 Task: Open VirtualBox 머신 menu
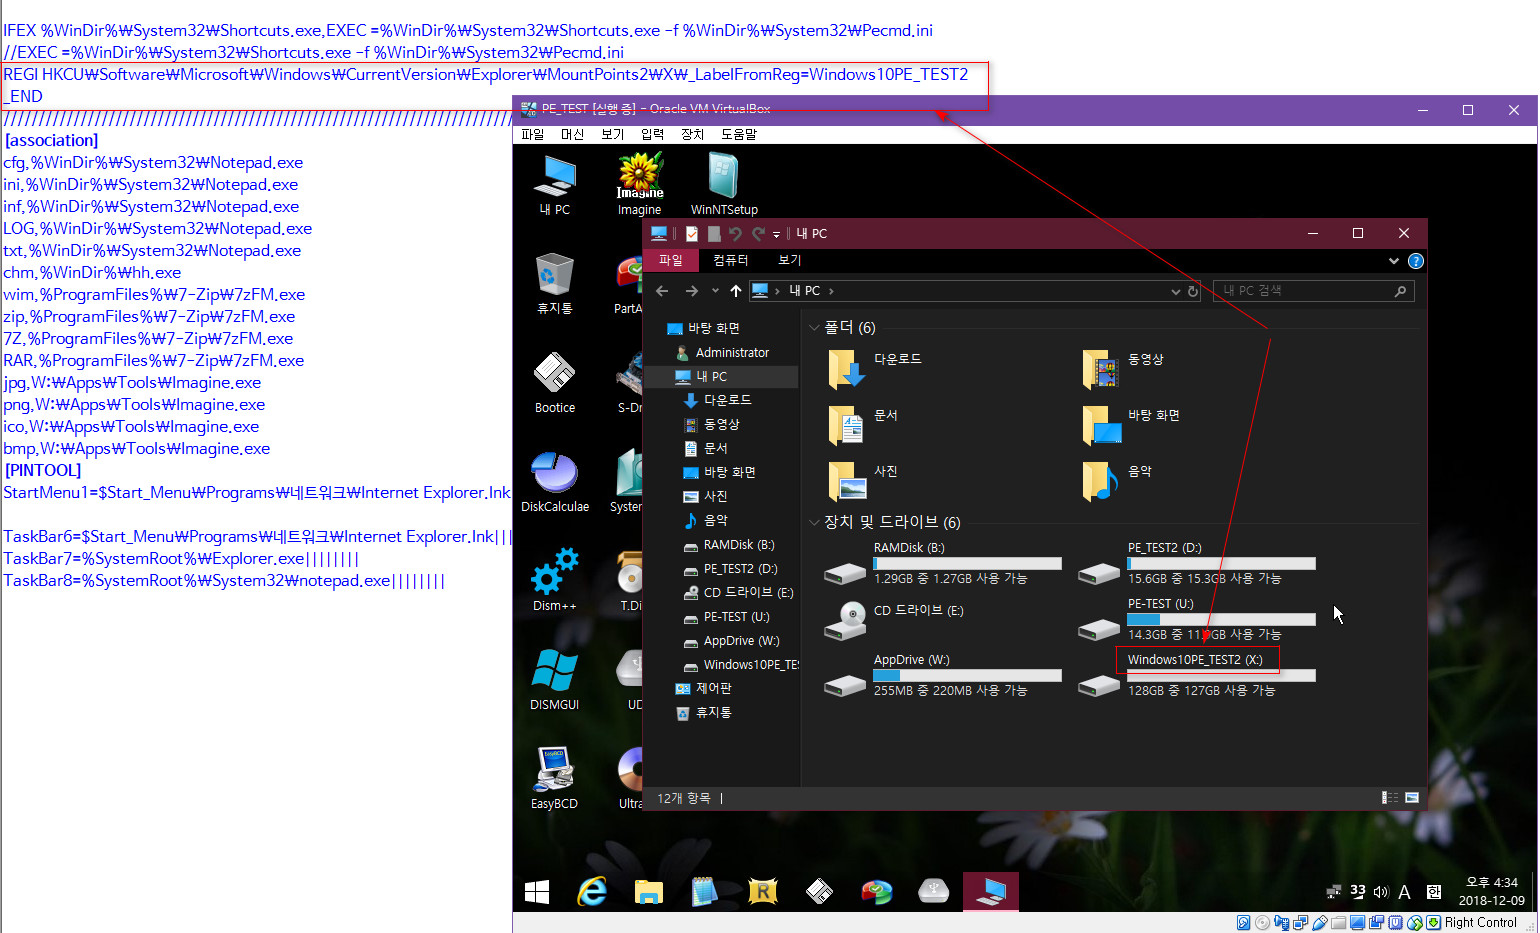573,134
